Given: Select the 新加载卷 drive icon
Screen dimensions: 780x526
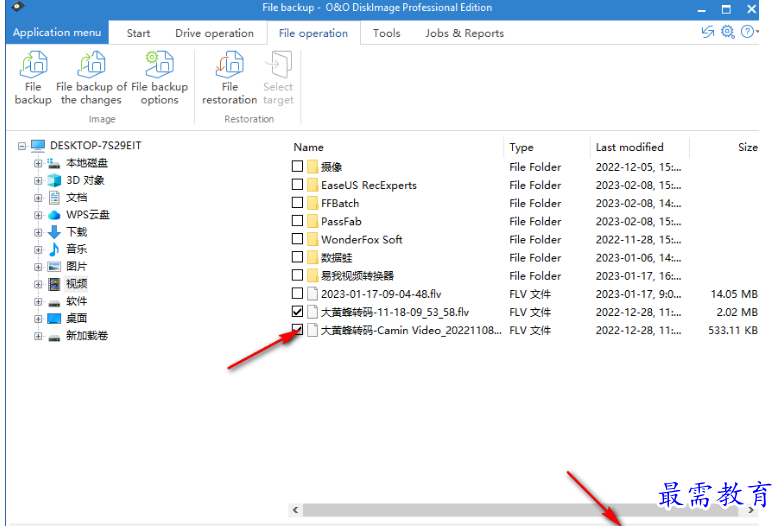Looking at the screenshot, I should point(54,337).
